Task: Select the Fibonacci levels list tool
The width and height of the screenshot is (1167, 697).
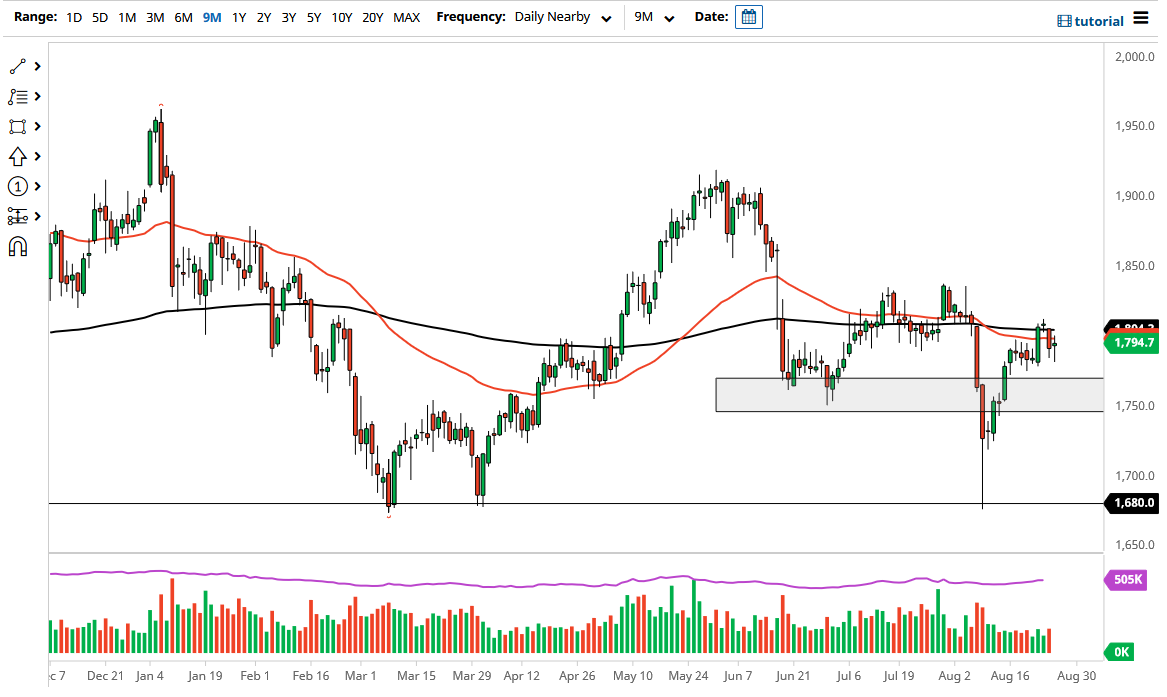Action: [x=17, y=97]
